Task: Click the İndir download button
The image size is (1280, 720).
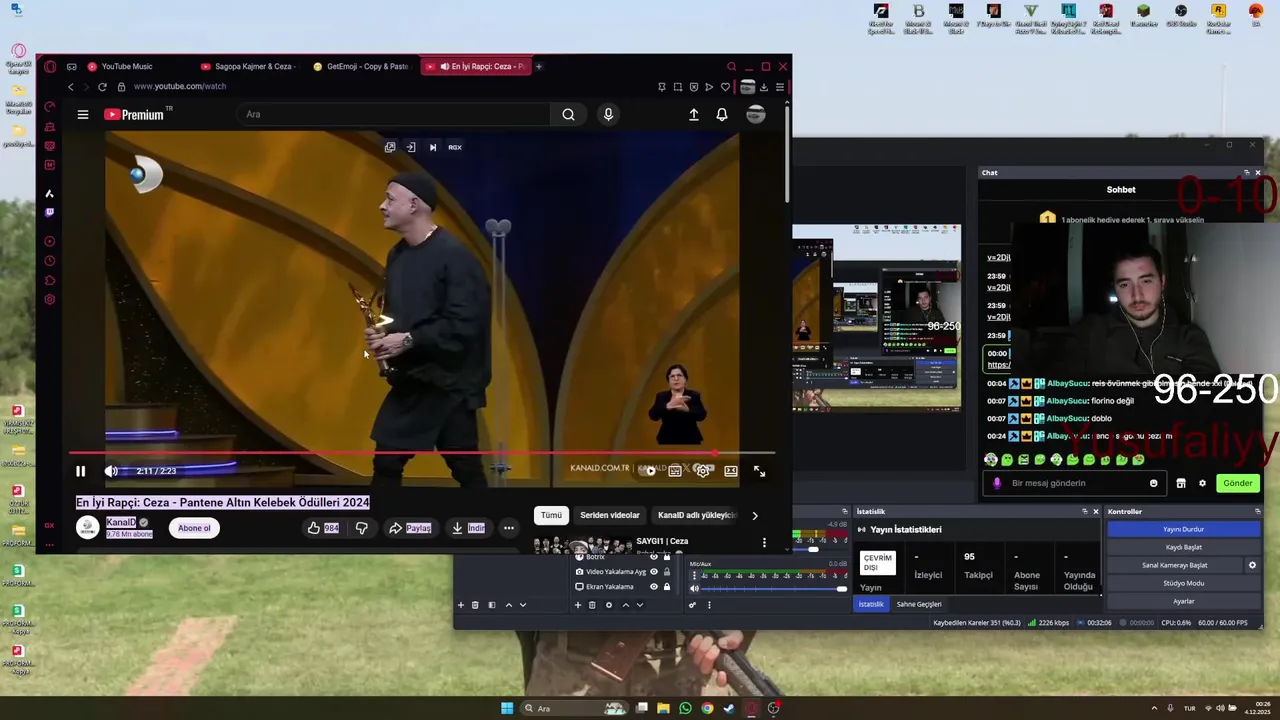Action: pyautogui.click(x=468, y=528)
